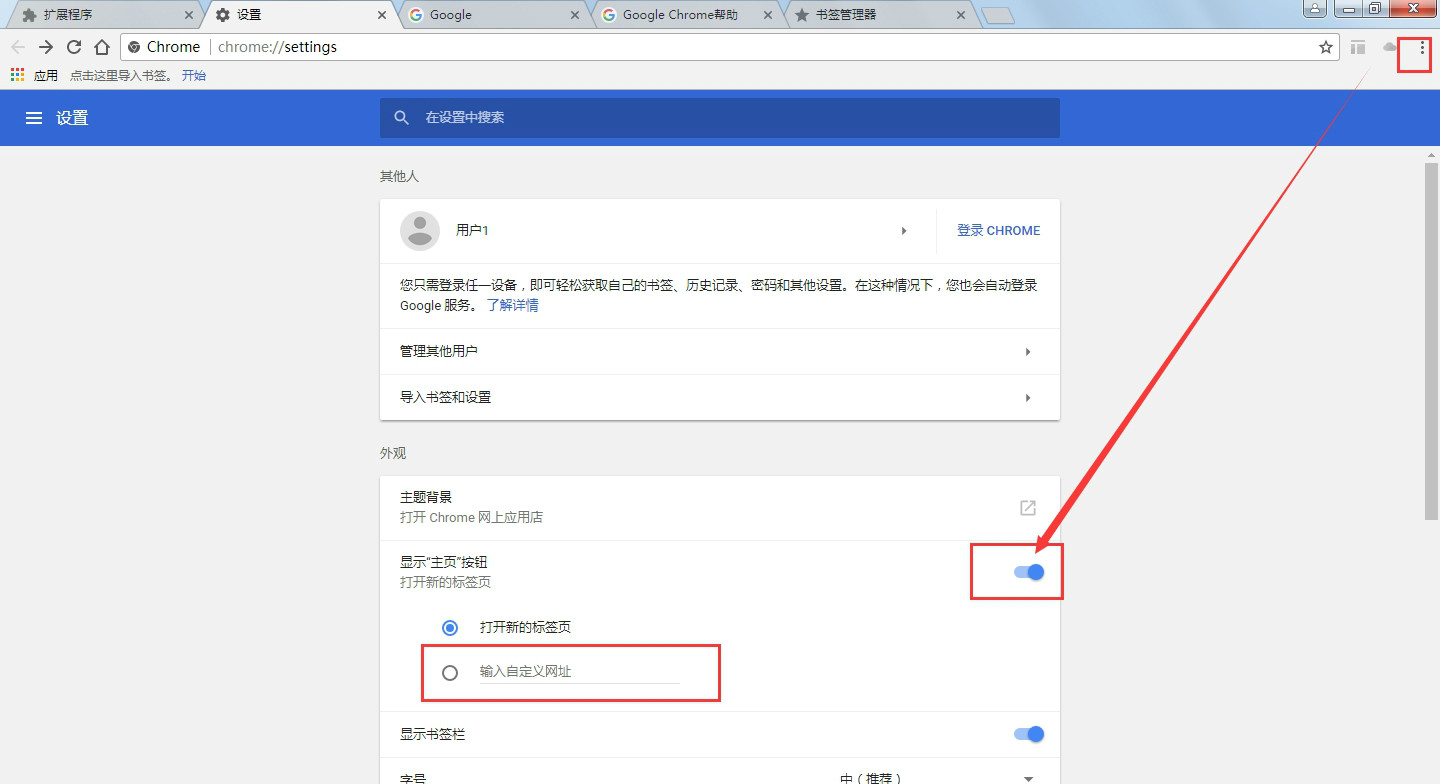Expand the 管理其他用户 arrow
1440x784 pixels.
1028,352
